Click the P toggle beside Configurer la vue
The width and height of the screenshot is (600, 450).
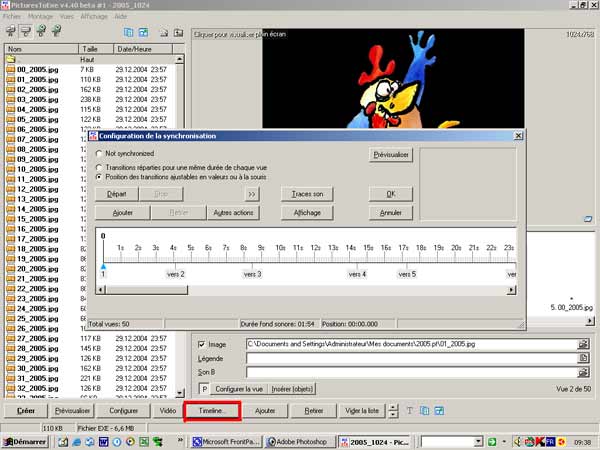tap(204, 389)
